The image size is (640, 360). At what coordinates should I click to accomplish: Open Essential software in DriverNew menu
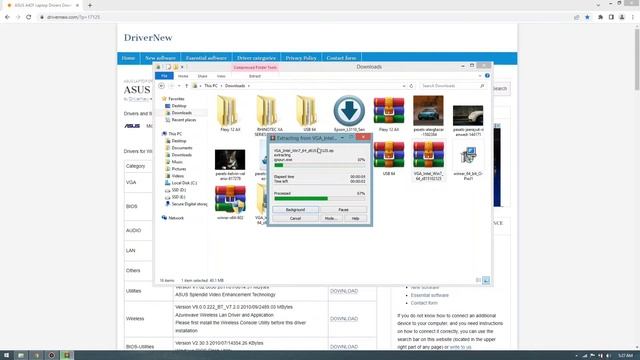(x=206, y=58)
